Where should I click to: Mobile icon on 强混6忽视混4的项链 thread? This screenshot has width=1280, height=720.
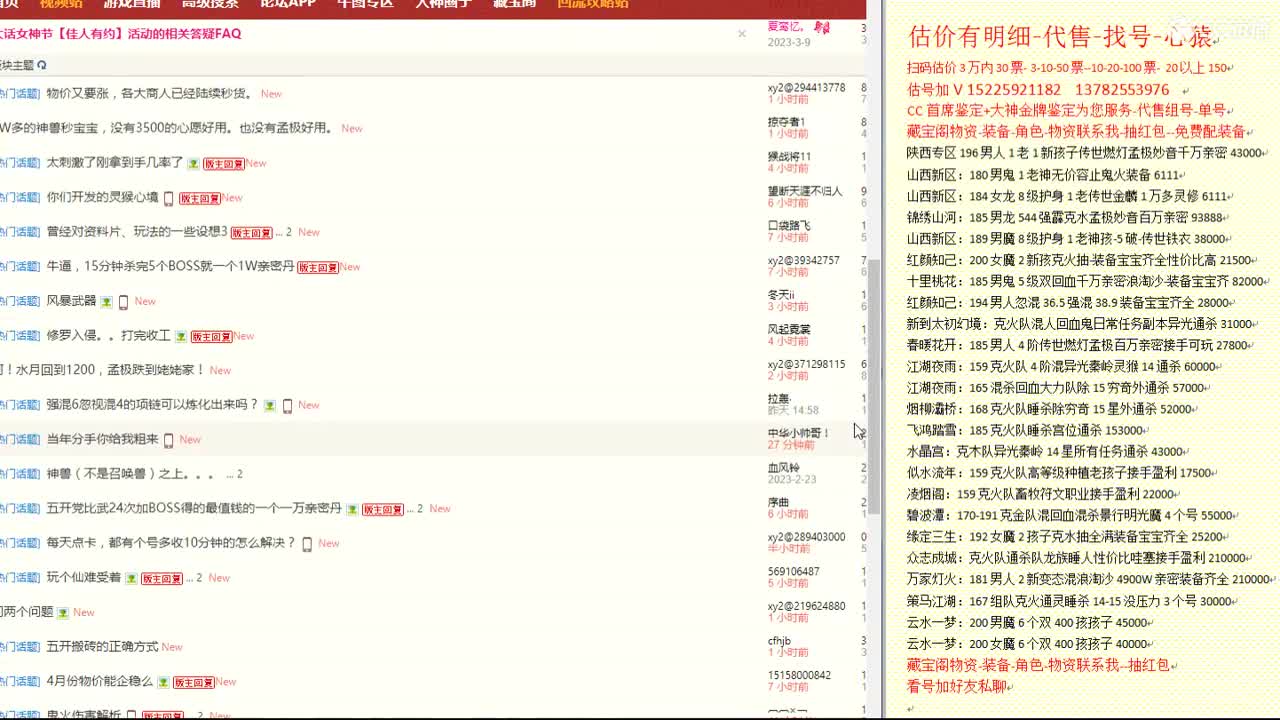[287, 405]
